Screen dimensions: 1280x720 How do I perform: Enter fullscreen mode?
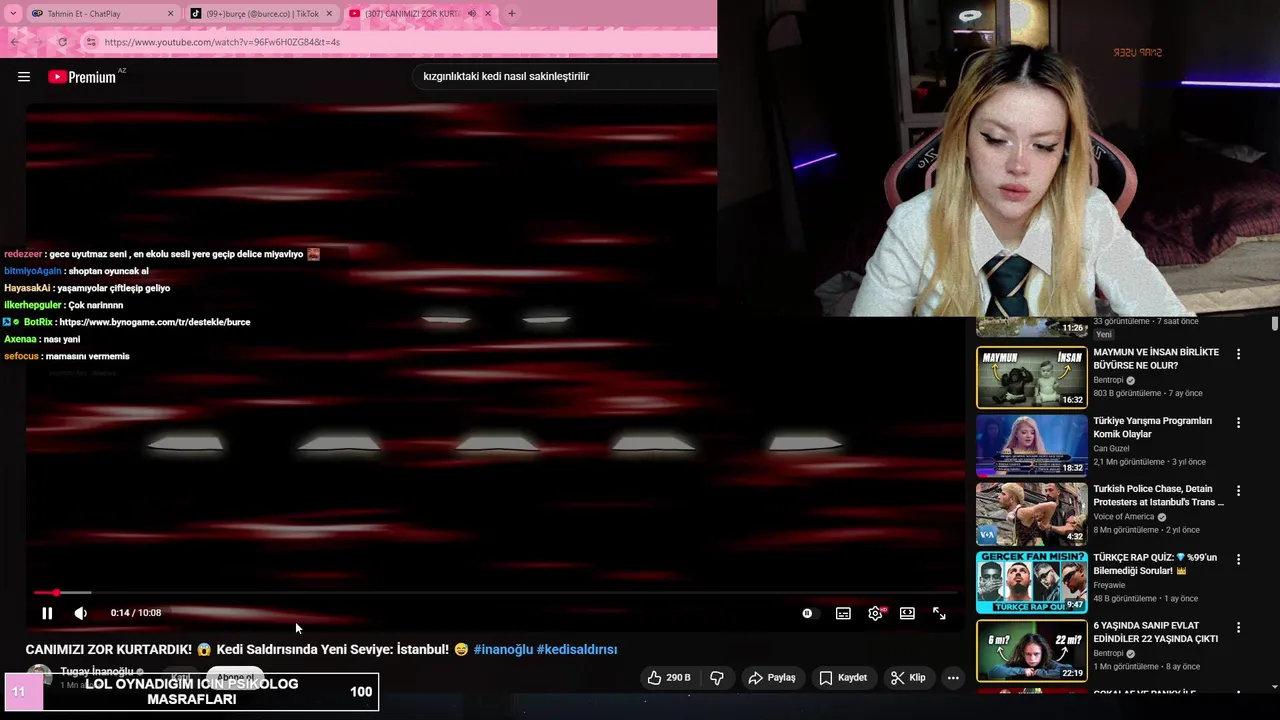coord(939,613)
